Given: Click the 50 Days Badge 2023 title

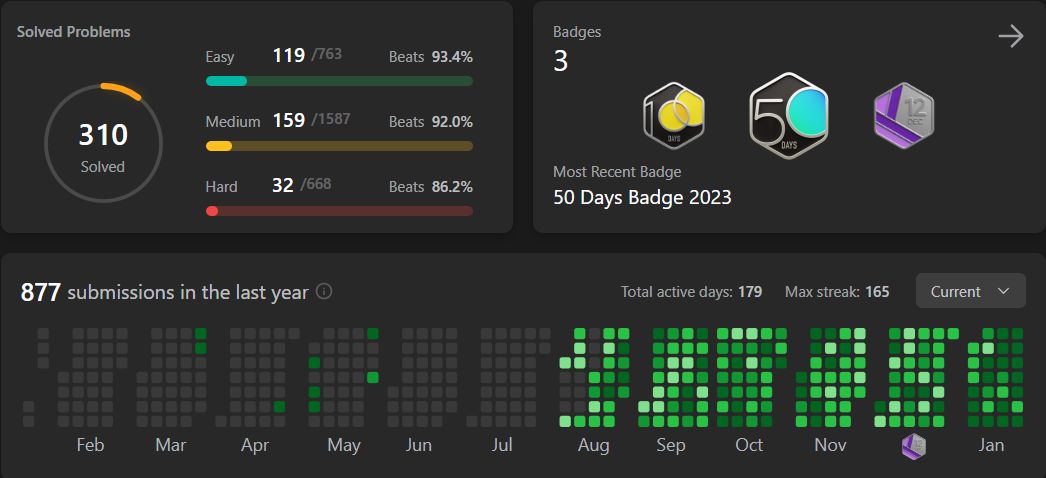Looking at the screenshot, I should (x=642, y=197).
